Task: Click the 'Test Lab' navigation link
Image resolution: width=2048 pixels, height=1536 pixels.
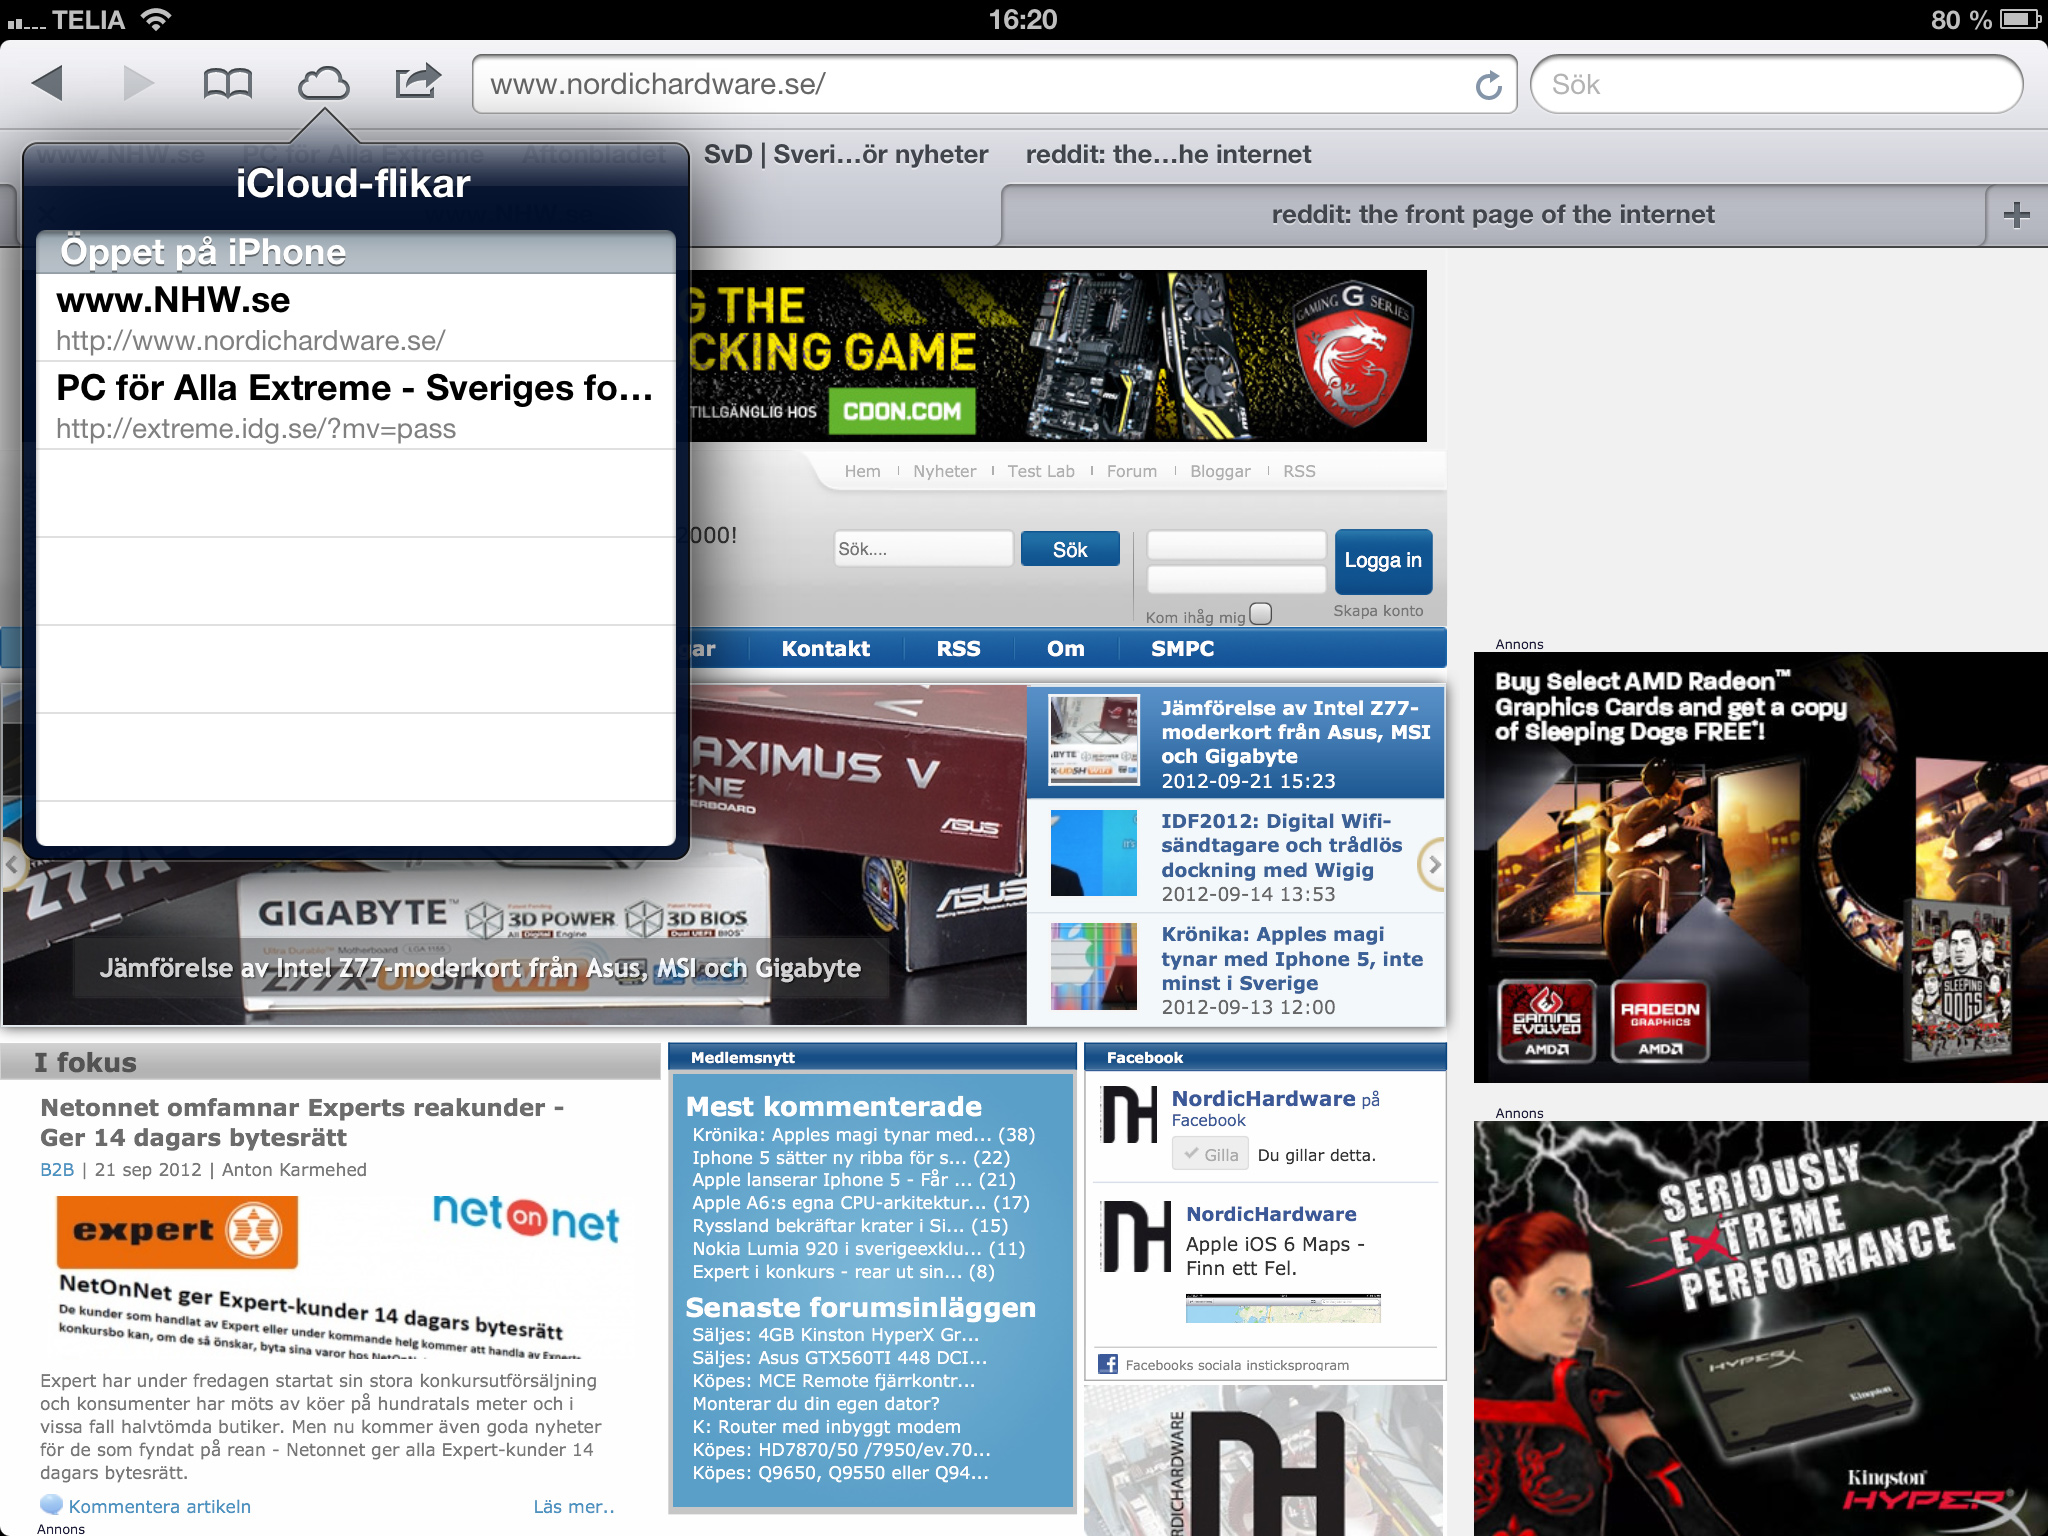Action: click(1040, 472)
